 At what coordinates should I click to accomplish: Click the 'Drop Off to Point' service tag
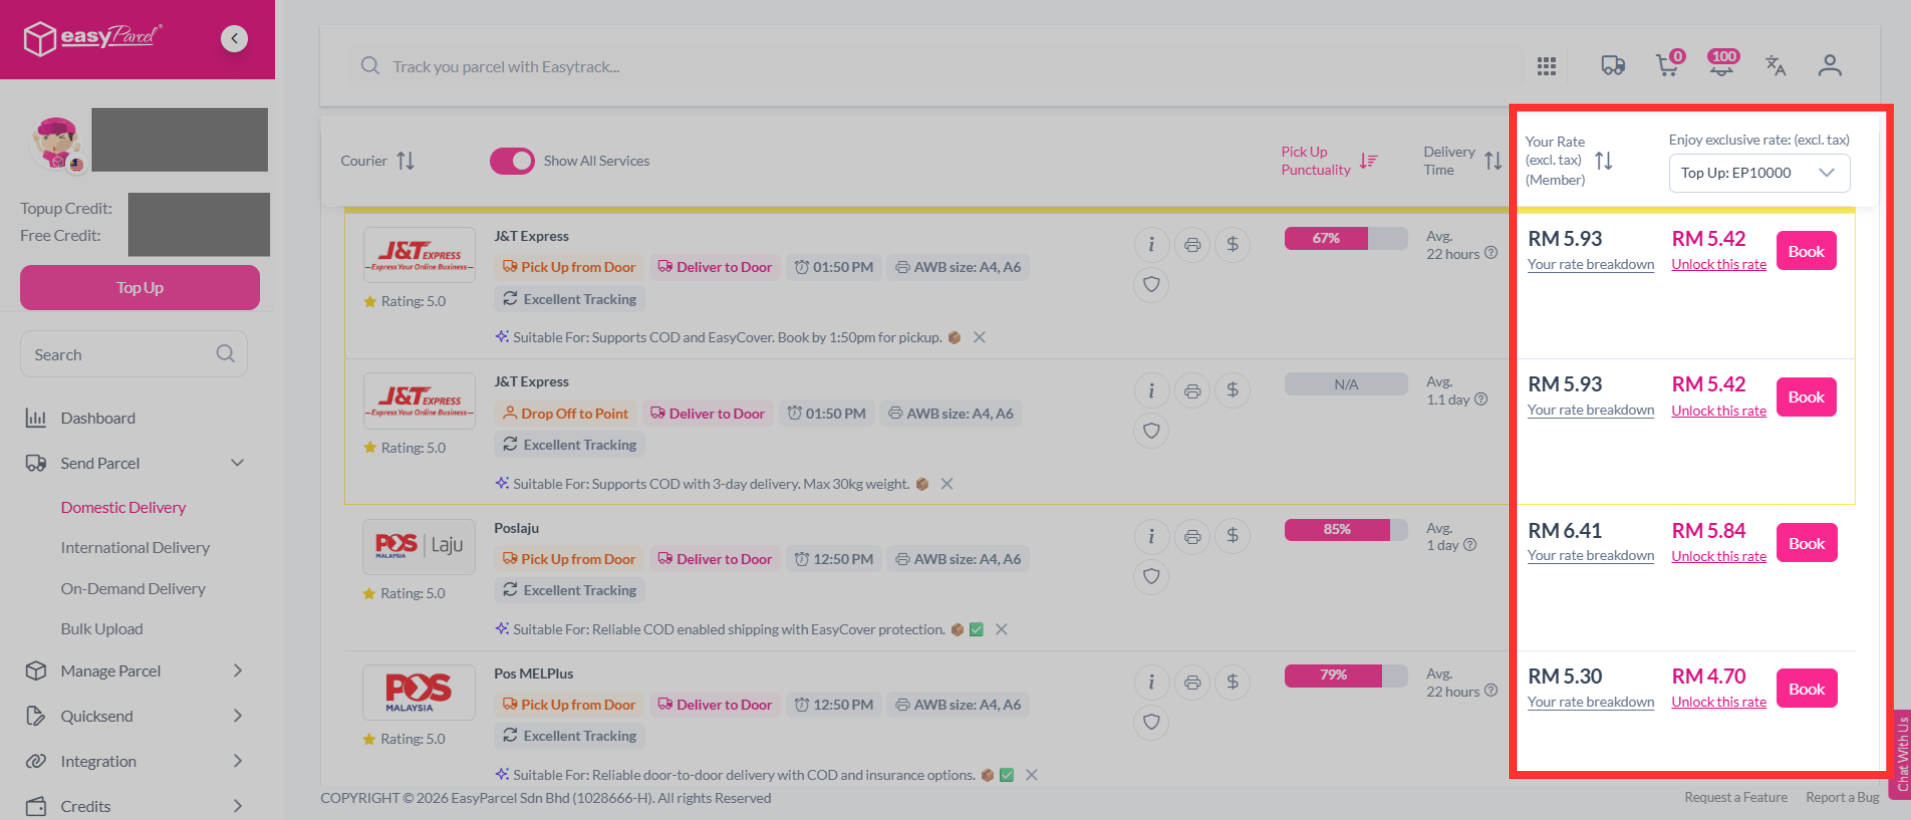click(x=565, y=413)
